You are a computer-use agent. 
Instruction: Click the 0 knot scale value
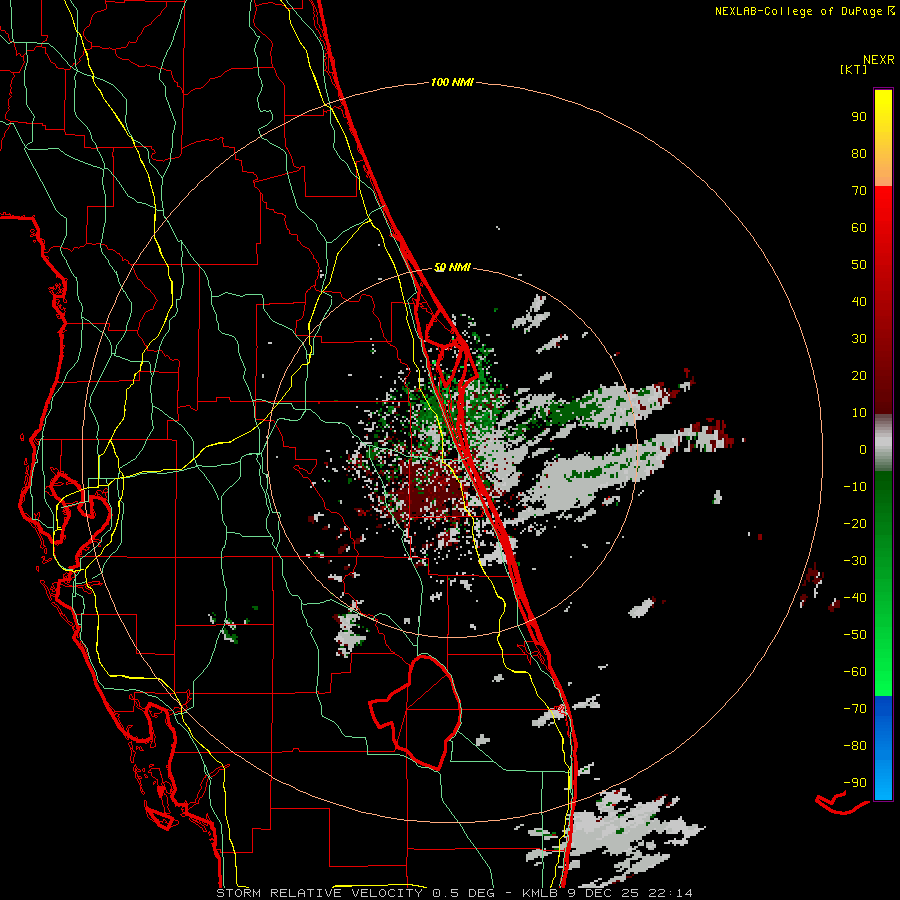coord(863,449)
